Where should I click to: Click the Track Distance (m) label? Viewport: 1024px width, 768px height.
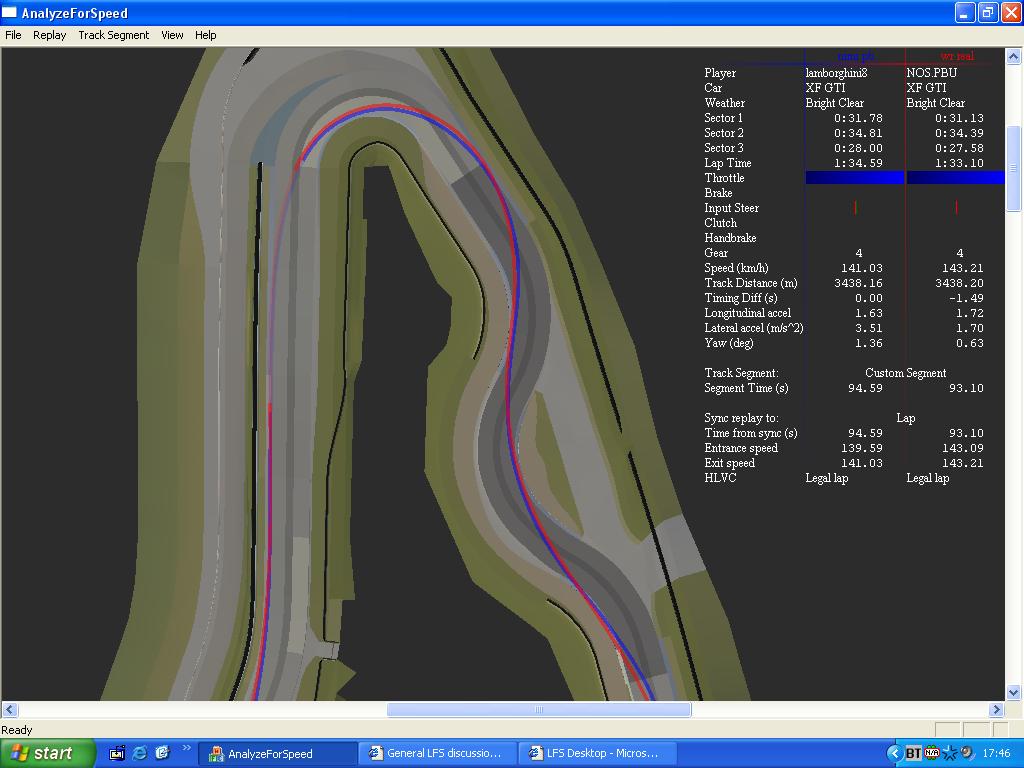point(750,283)
